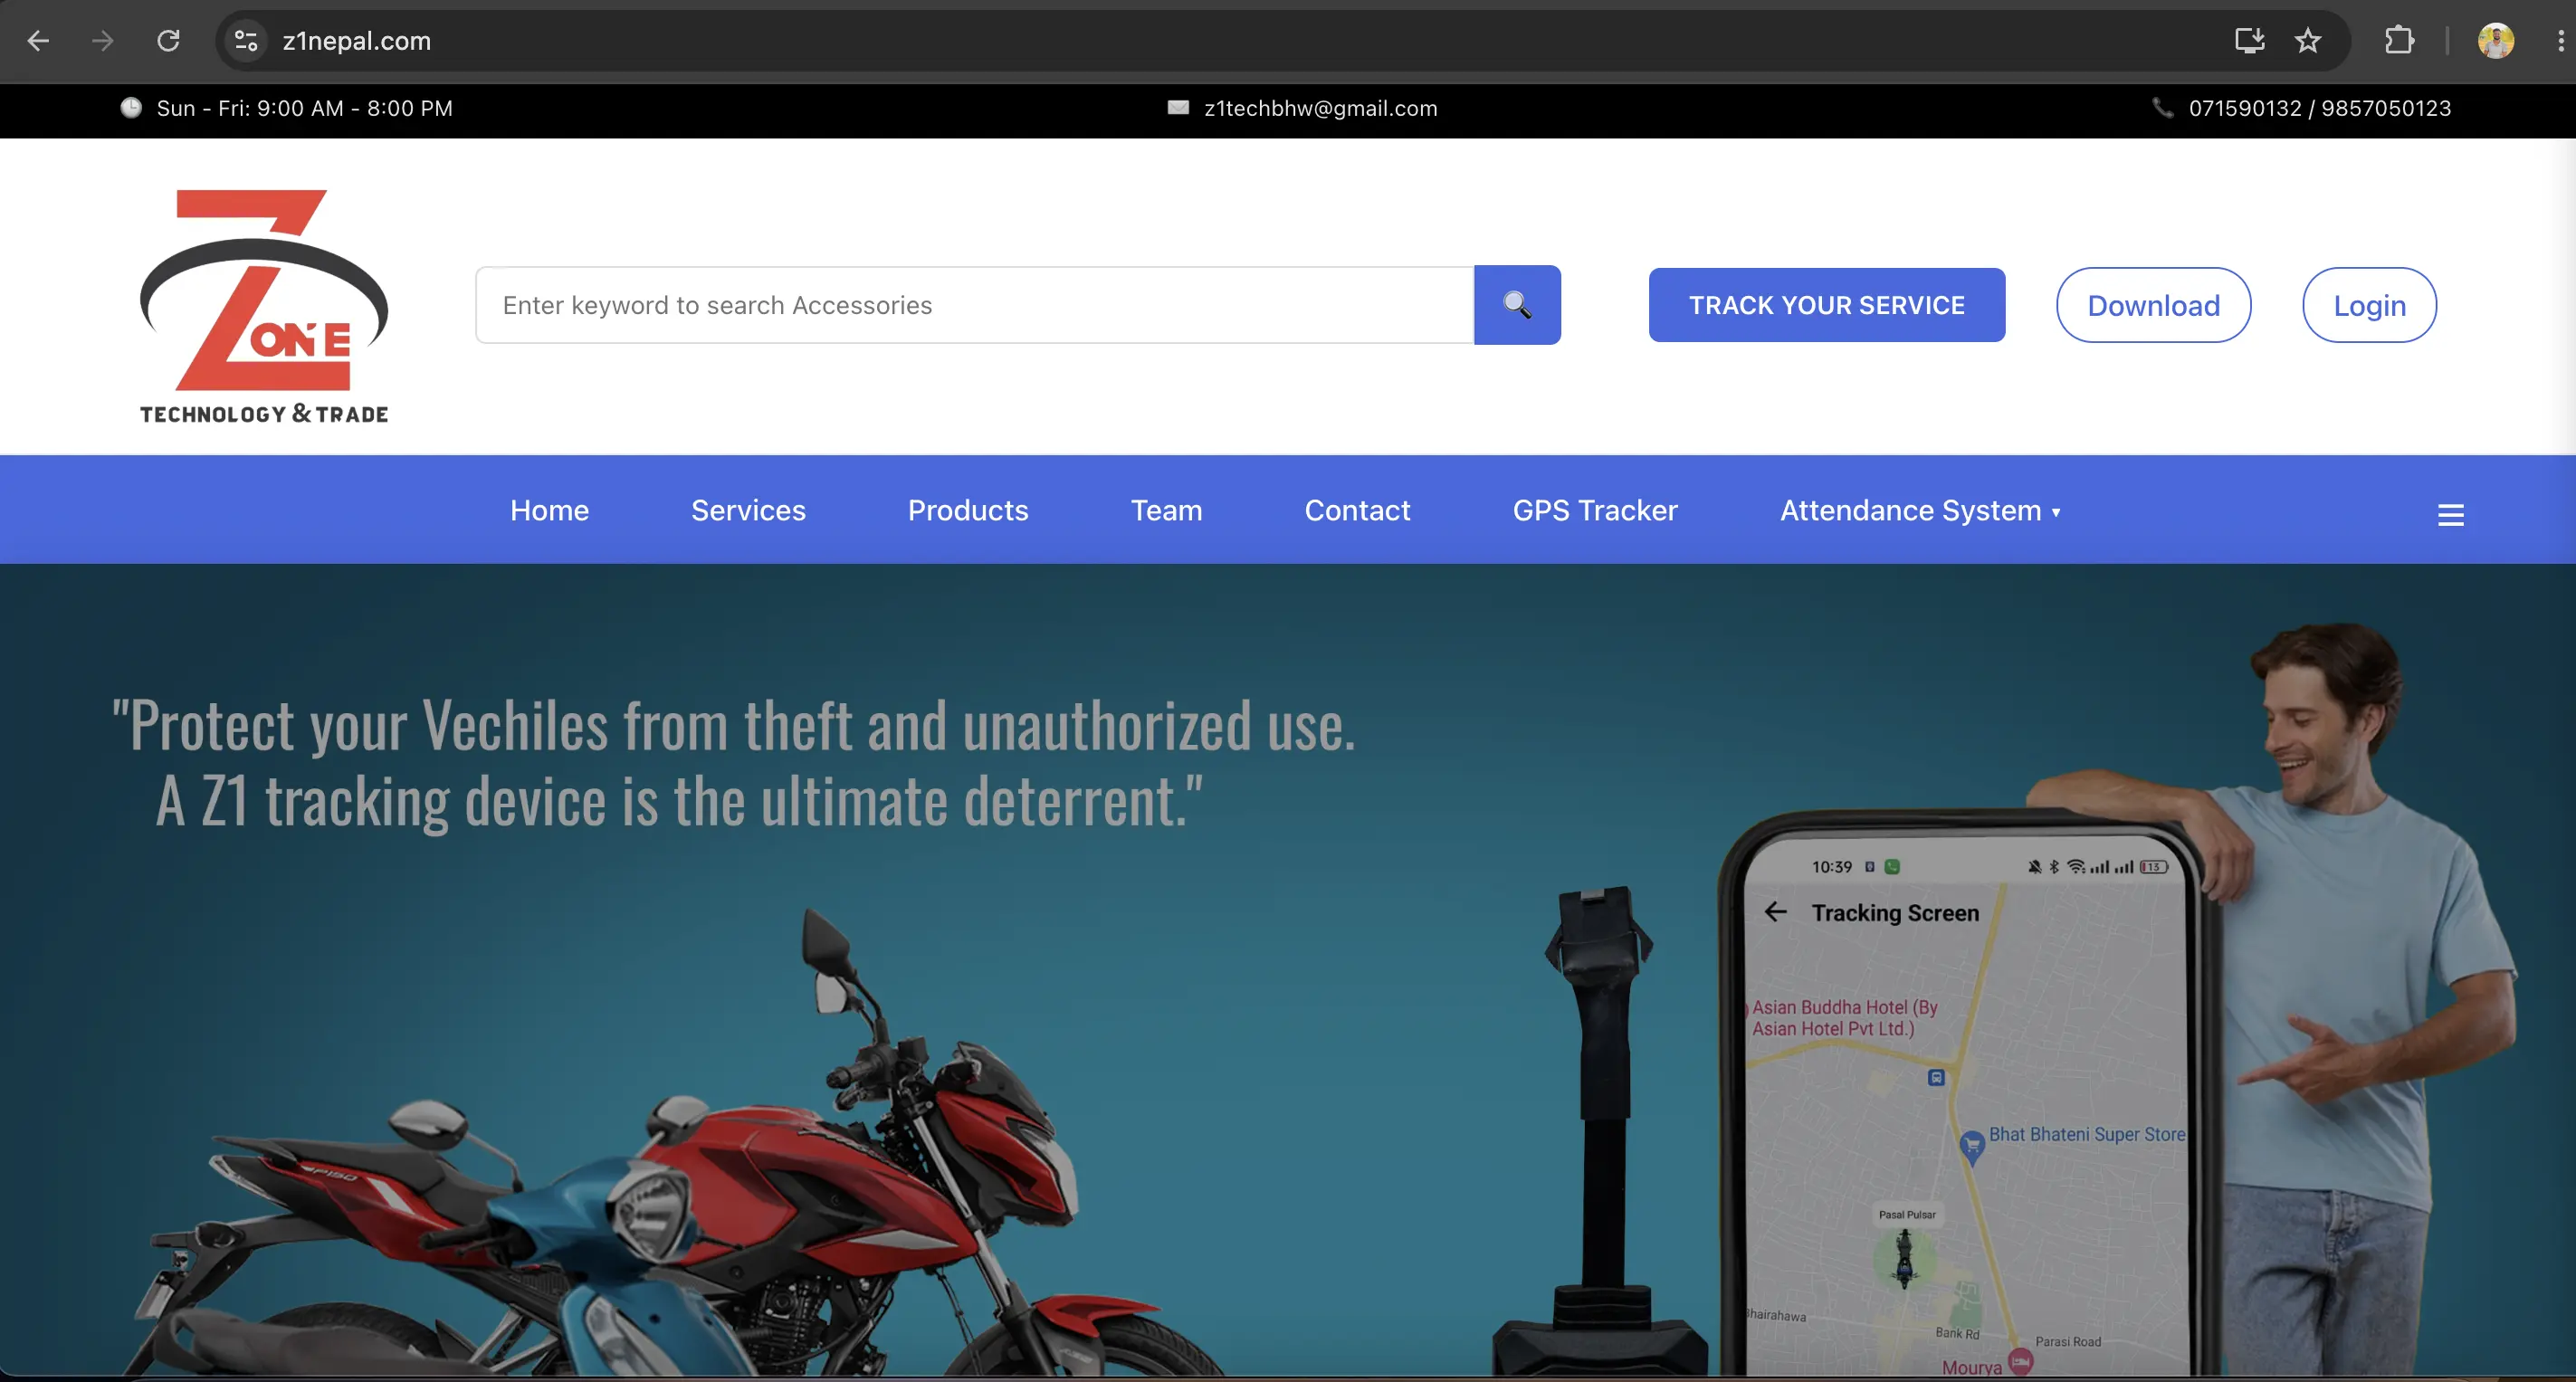Open the Contact page

click(1357, 511)
